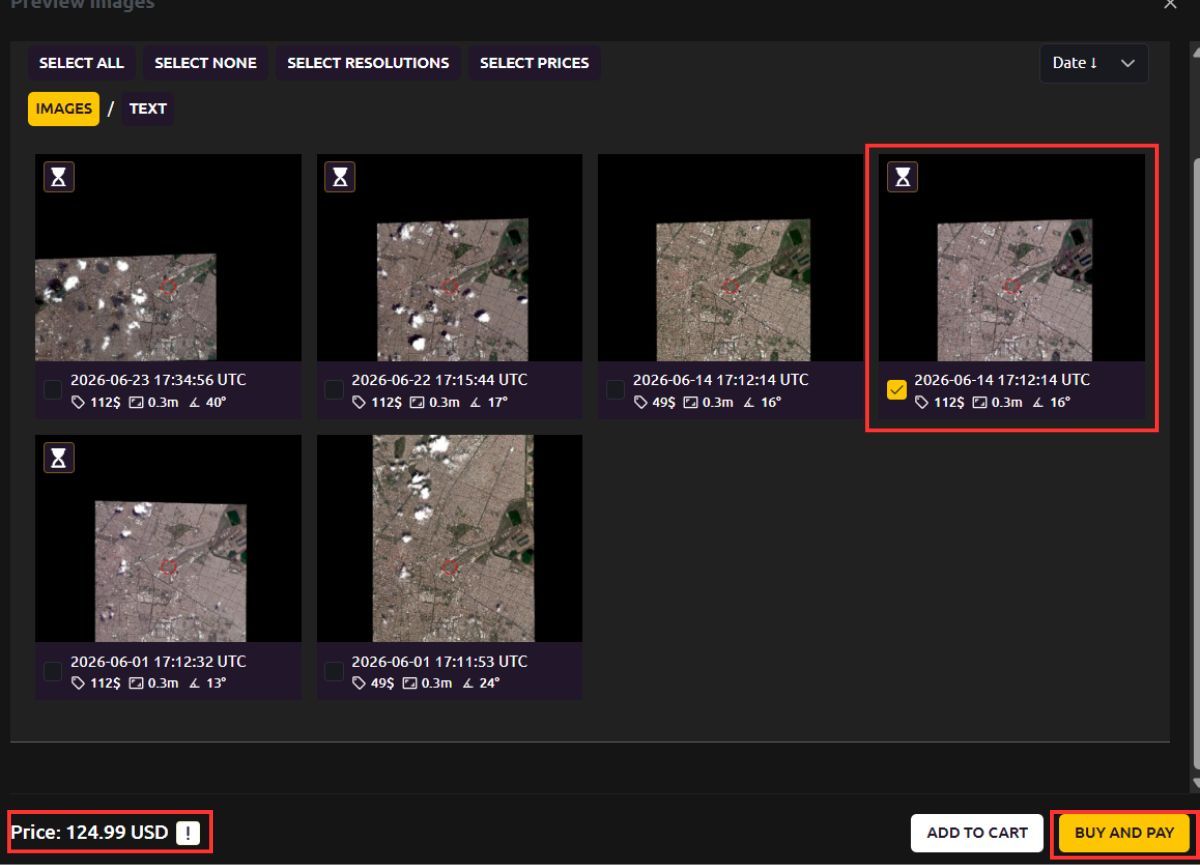The image size is (1200, 865).
Task: Tick checkbox for 2026-06-23 17:34:56 UTC image
Action: [x=53, y=390]
